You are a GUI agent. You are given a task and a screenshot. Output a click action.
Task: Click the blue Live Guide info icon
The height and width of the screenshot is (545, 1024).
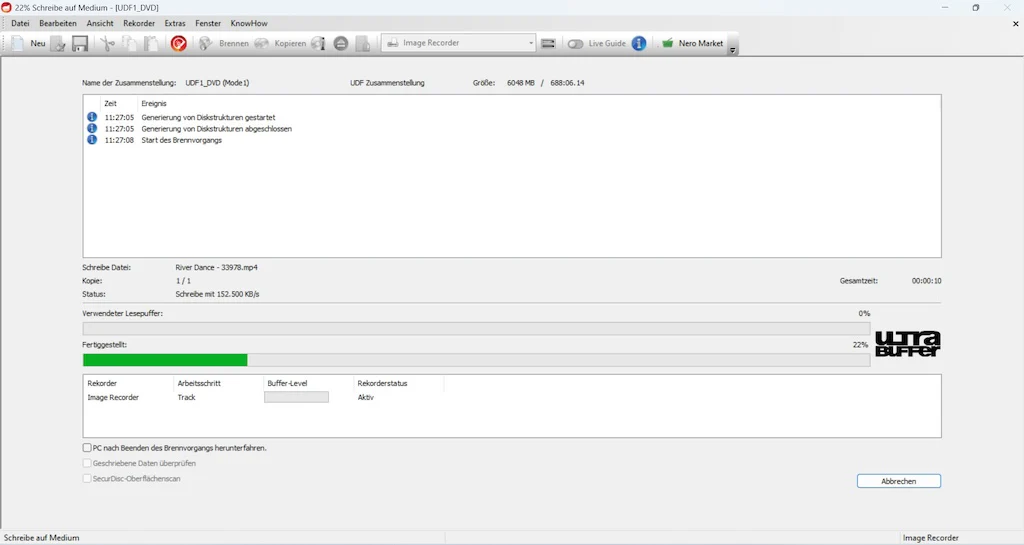[639, 43]
